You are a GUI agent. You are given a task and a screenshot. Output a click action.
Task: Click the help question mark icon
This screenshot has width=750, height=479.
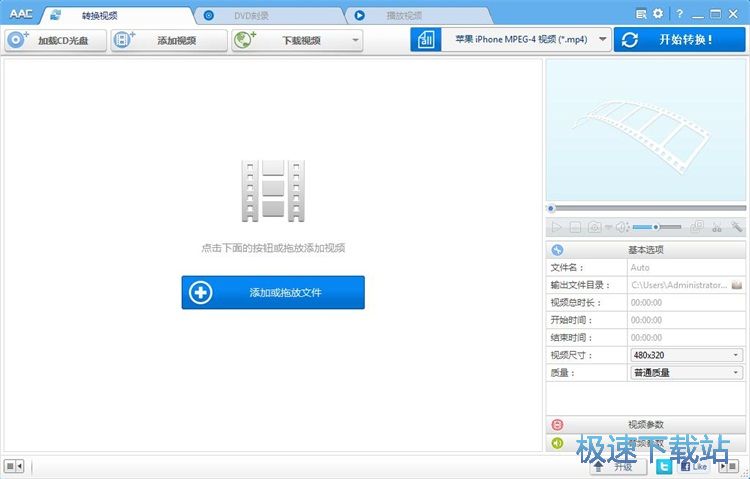[679, 14]
